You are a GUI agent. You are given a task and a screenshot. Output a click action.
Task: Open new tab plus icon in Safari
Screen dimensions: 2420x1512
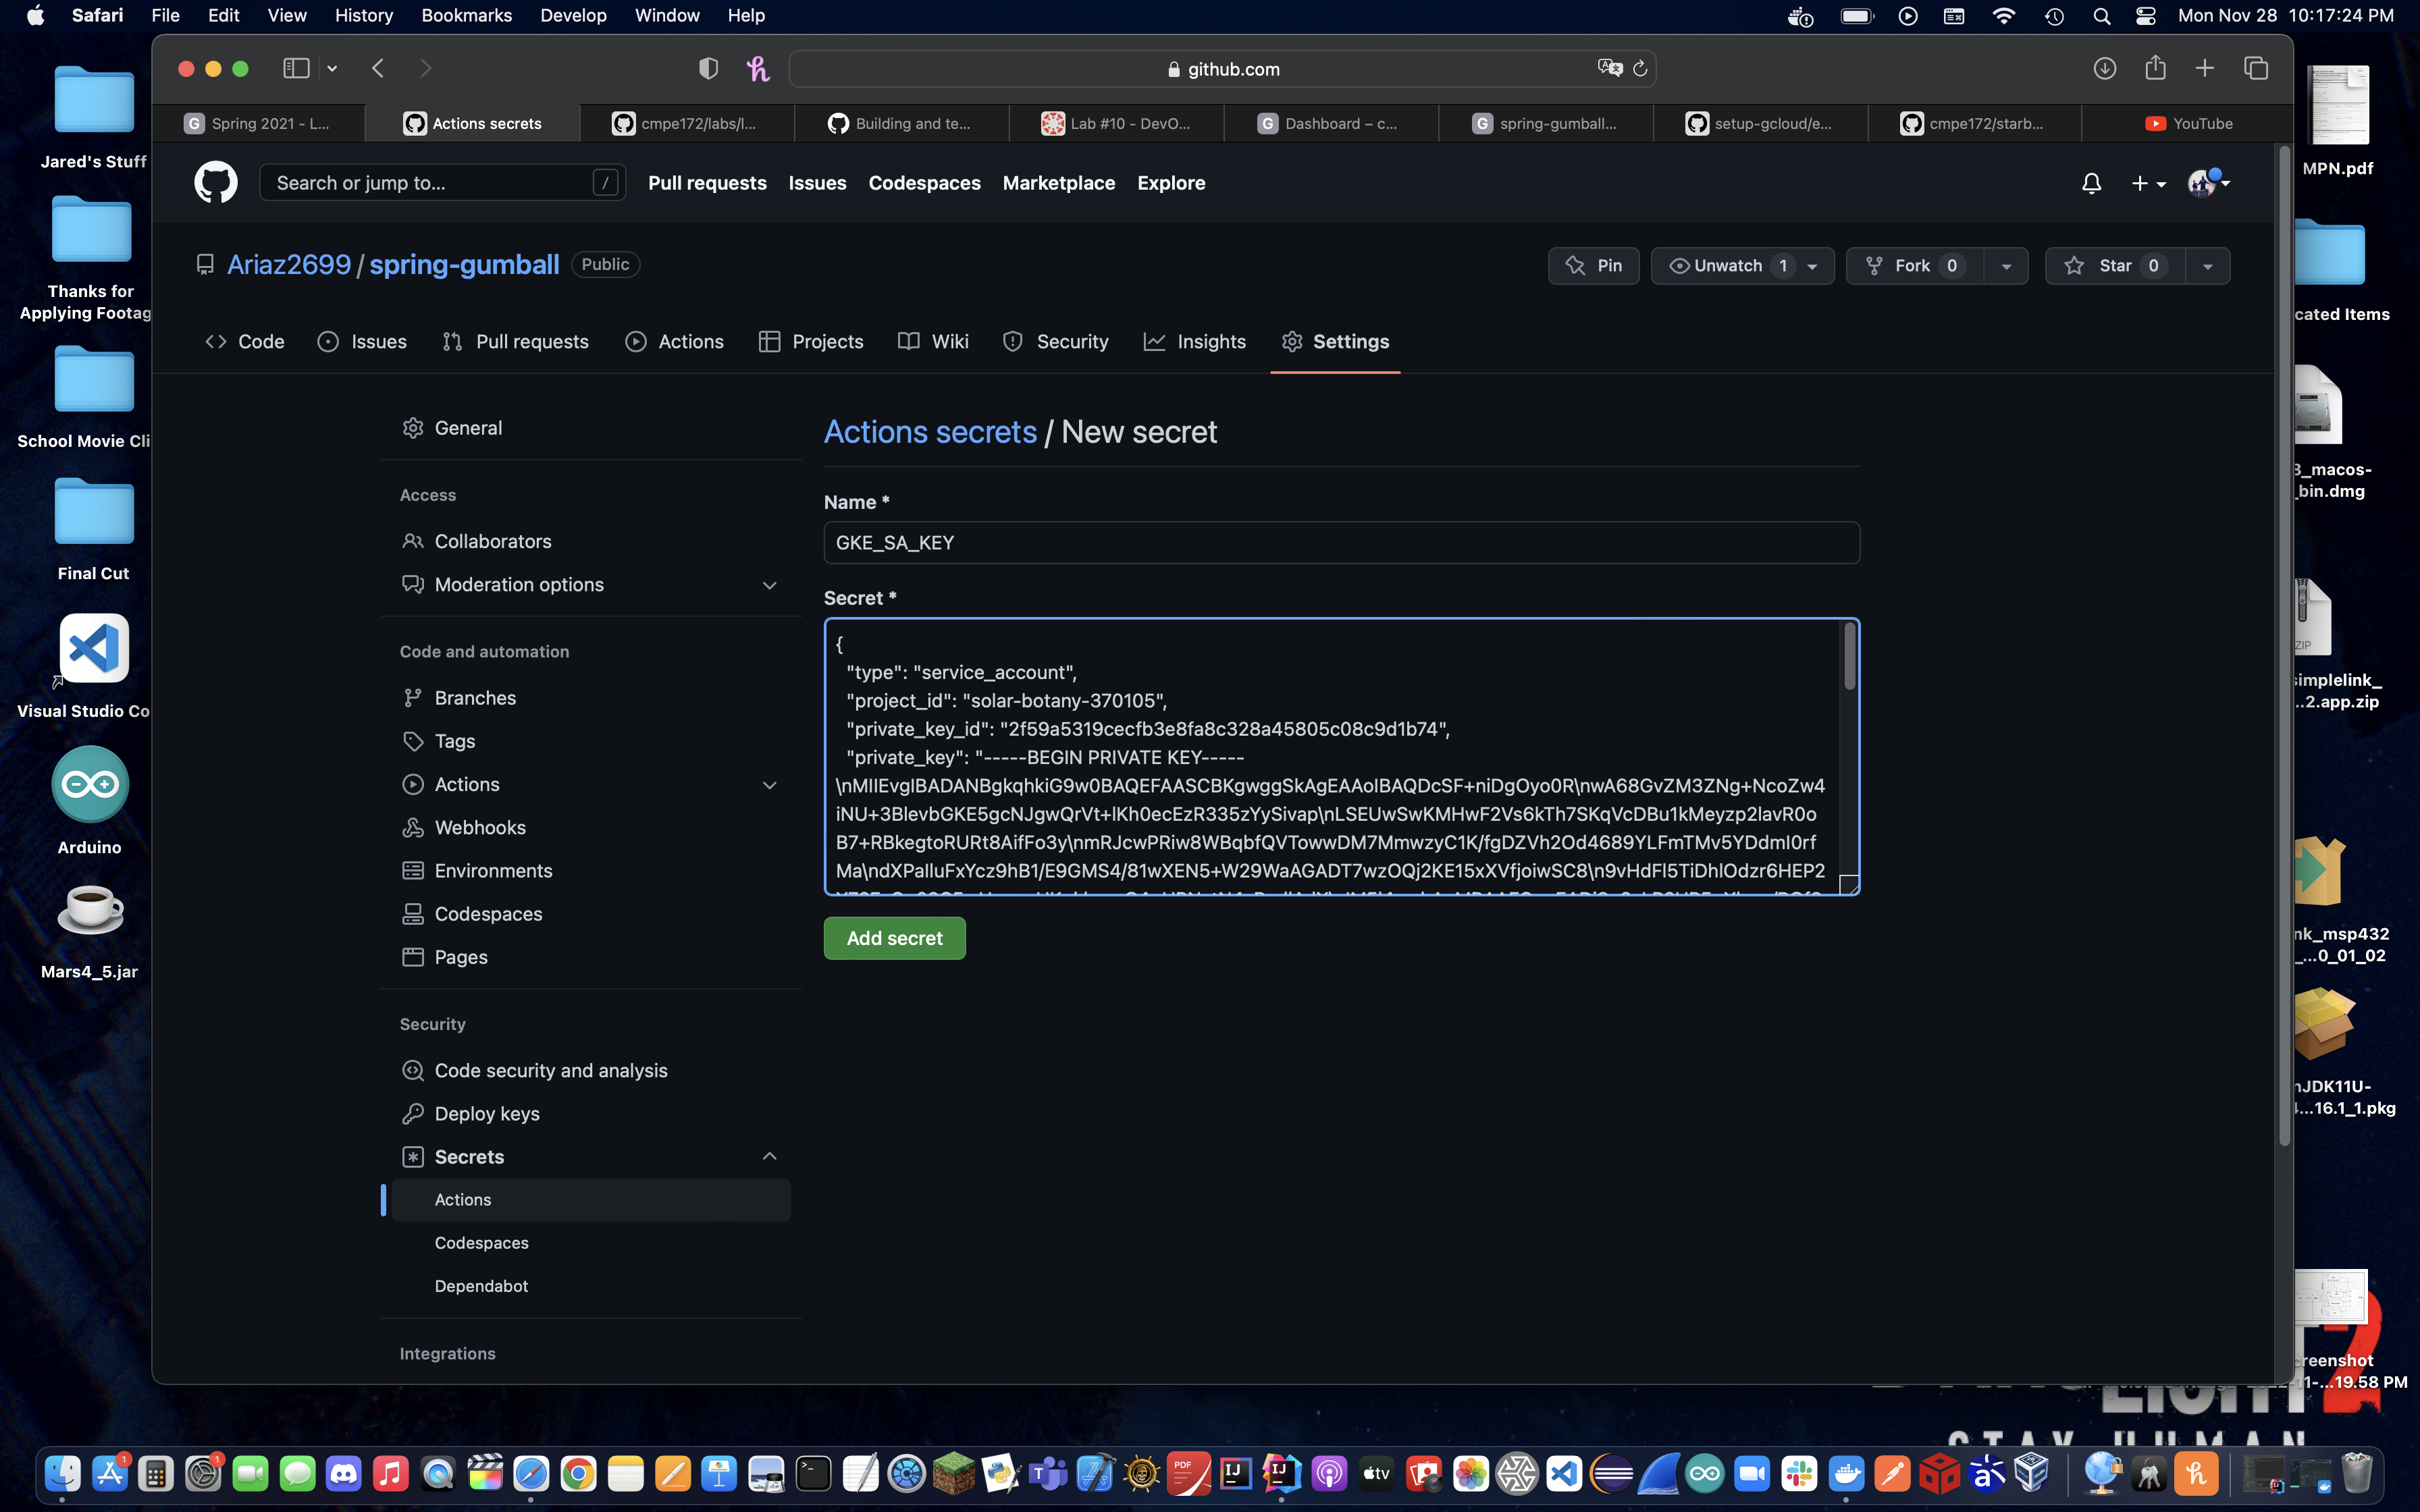2204,68
